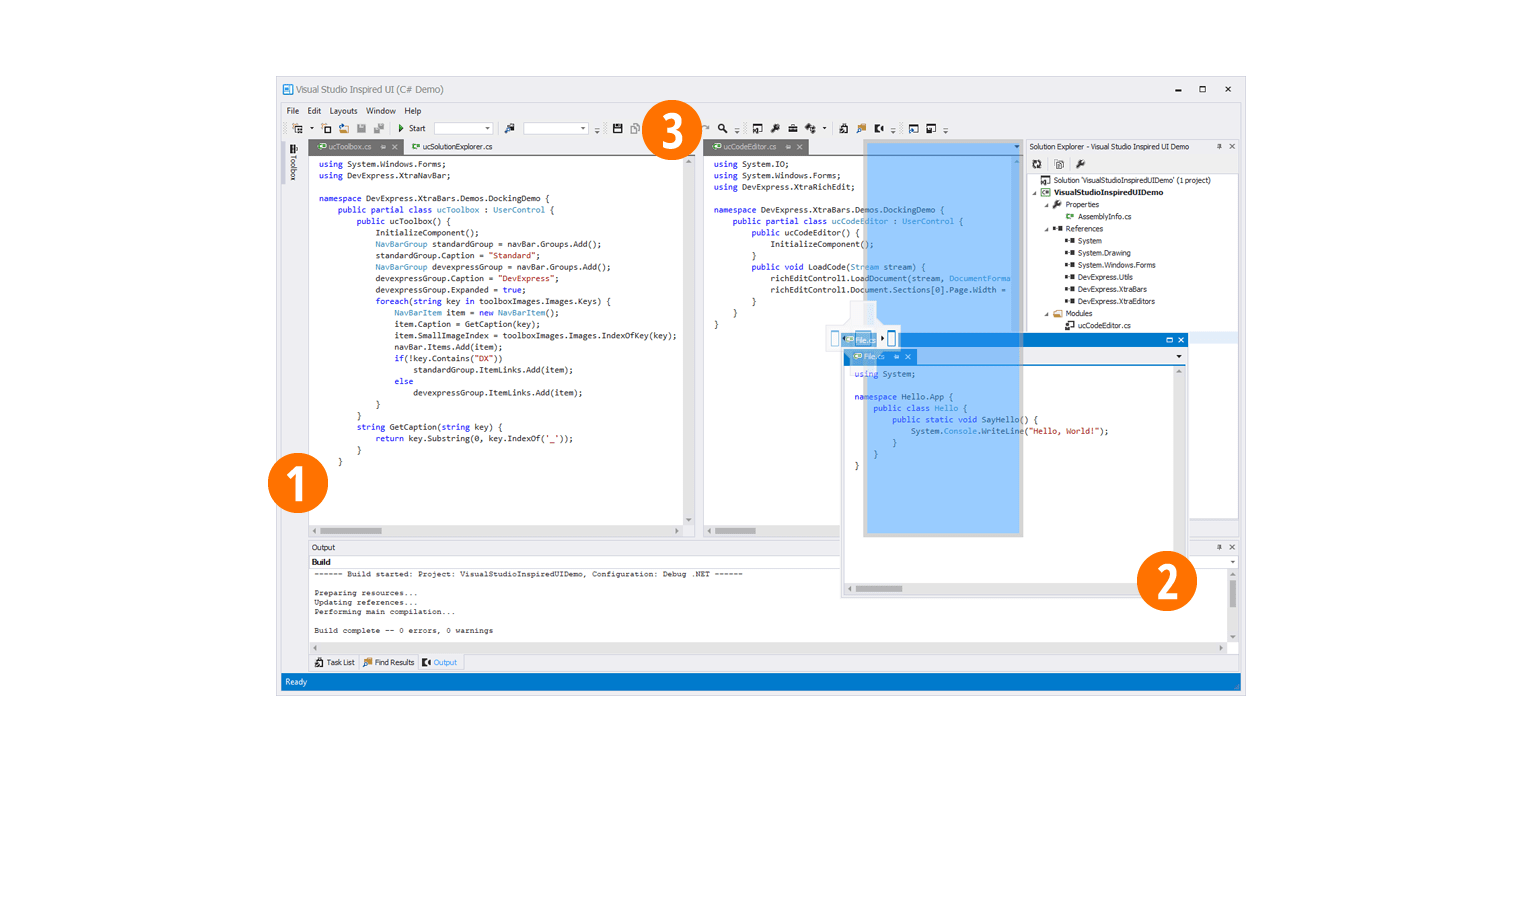Click horizontal scrollbar thumb of ucToolbox editor

(x=351, y=531)
